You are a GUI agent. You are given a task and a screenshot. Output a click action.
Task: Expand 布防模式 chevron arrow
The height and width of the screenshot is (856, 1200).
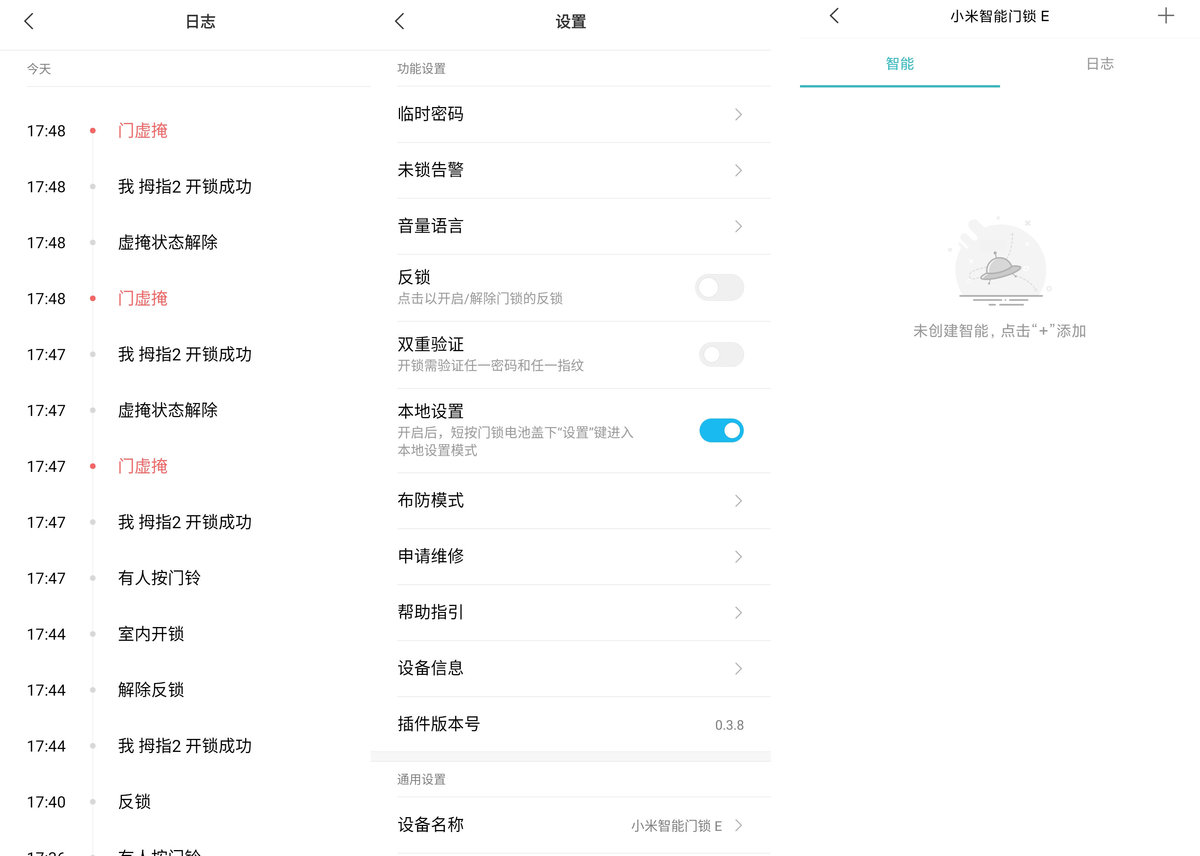tap(738, 500)
